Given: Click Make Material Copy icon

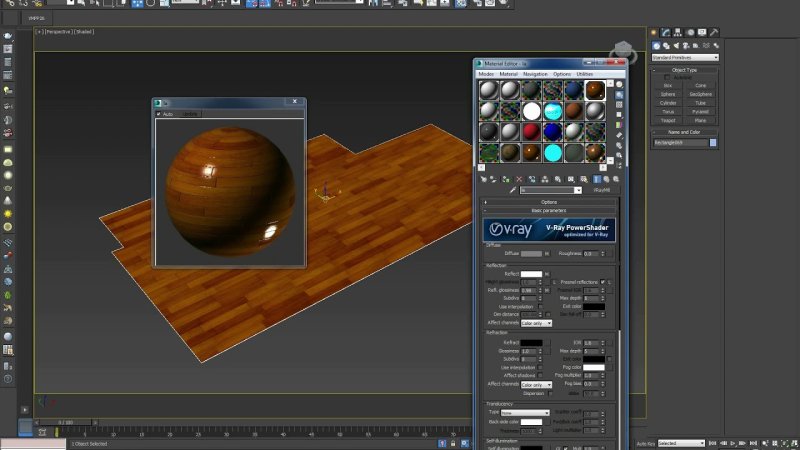Looking at the screenshot, I should 532,179.
